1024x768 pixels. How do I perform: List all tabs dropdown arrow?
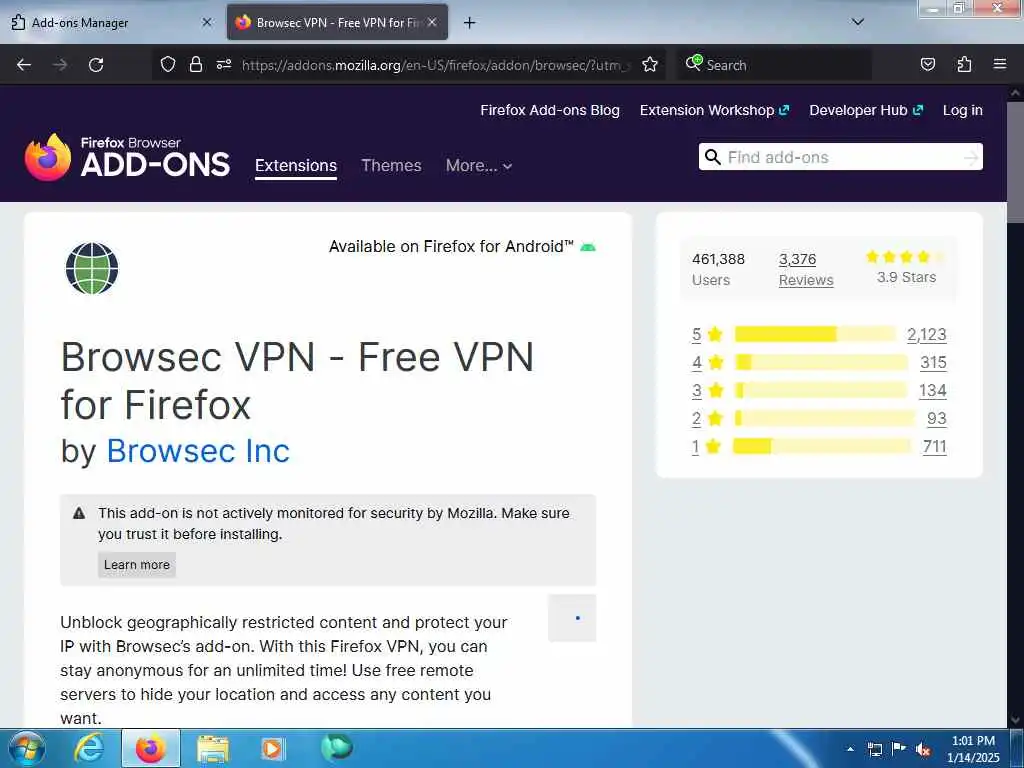click(858, 22)
